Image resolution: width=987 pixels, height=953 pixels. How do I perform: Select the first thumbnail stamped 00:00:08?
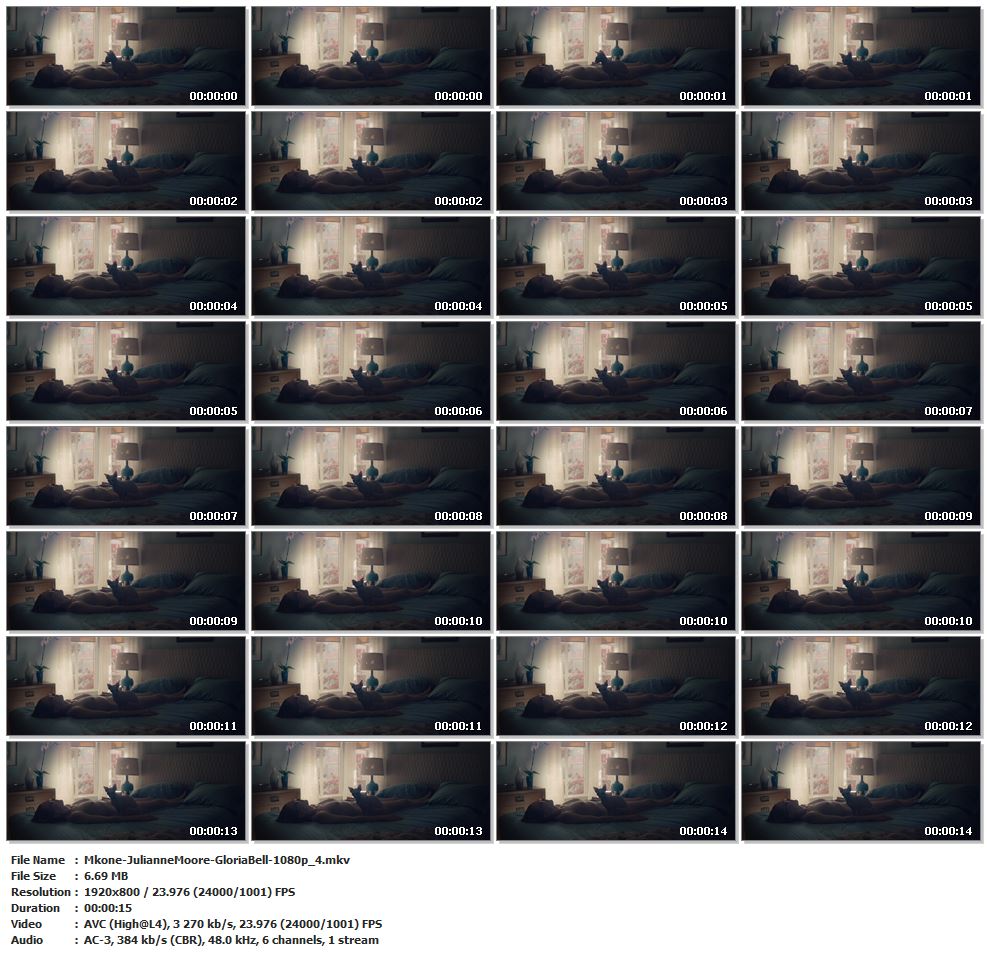point(371,476)
